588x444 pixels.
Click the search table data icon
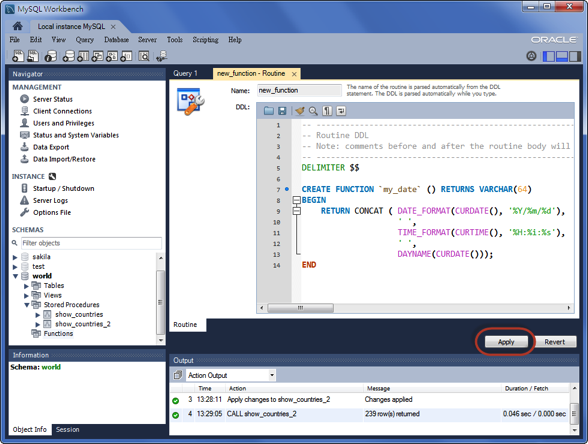pos(144,56)
